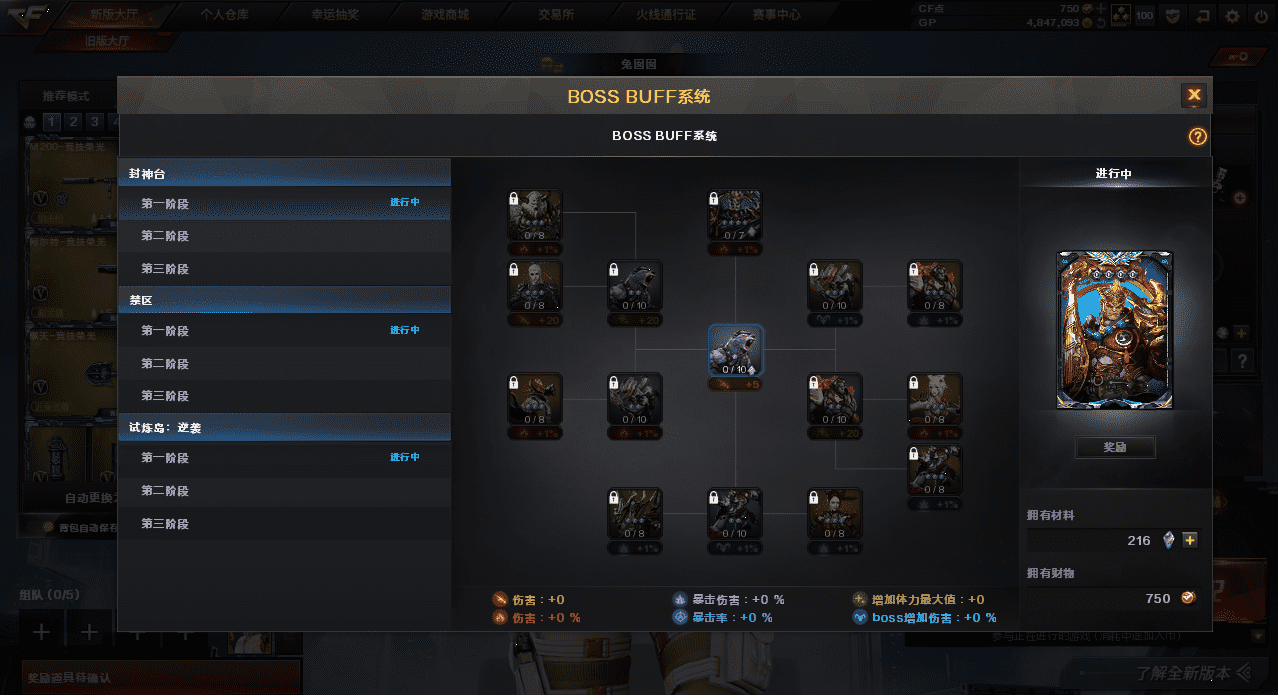1278x695 pixels.
Task: Select the white-haired woman node with +20 bonus
Action: tap(535, 287)
